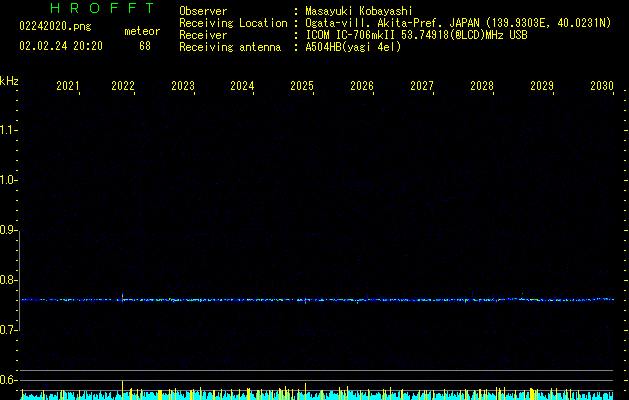Click time marker 2026
The height and width of the screenshot is (400, 629).
click(362, 86)
